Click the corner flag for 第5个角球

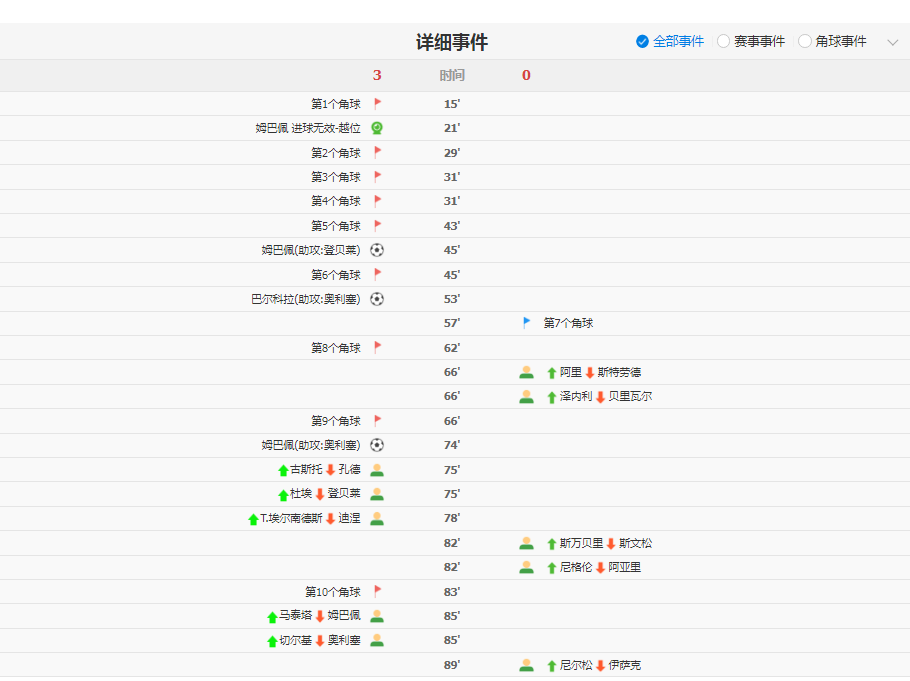pos(377,225)
